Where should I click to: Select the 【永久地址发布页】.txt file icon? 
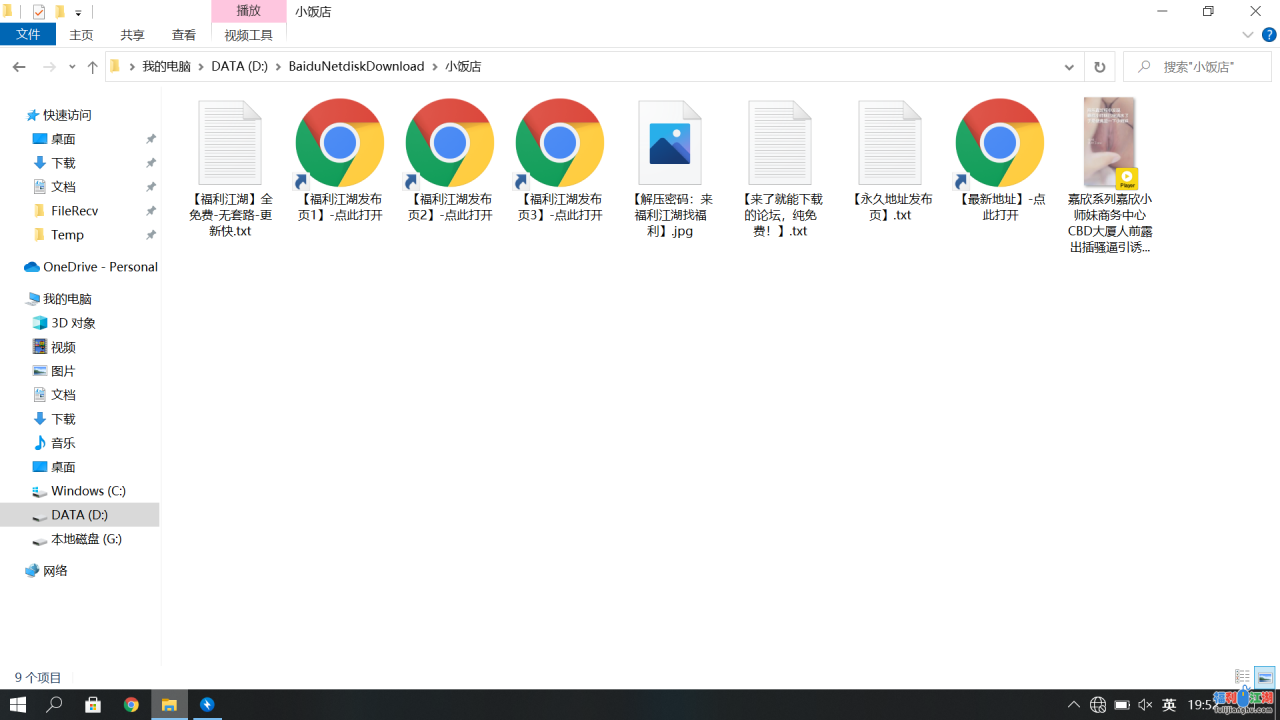click(x=889, y=143)
